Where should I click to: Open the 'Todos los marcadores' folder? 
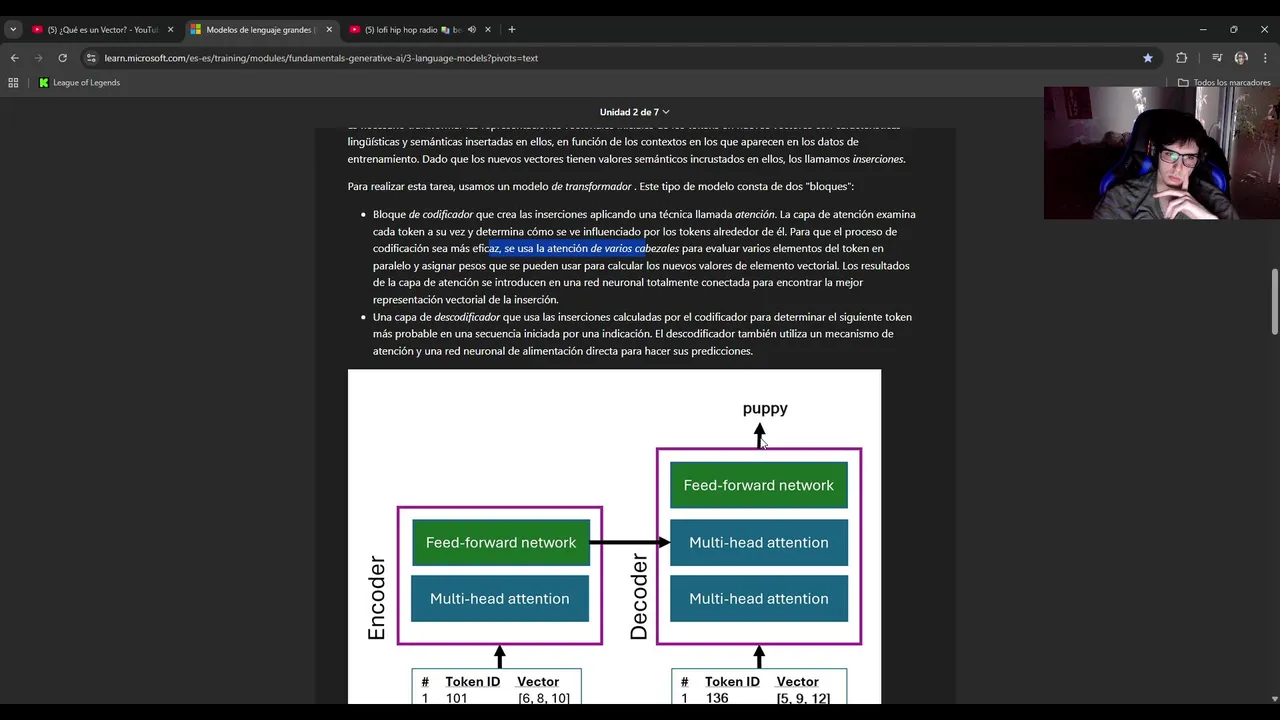pos(1224,83)
